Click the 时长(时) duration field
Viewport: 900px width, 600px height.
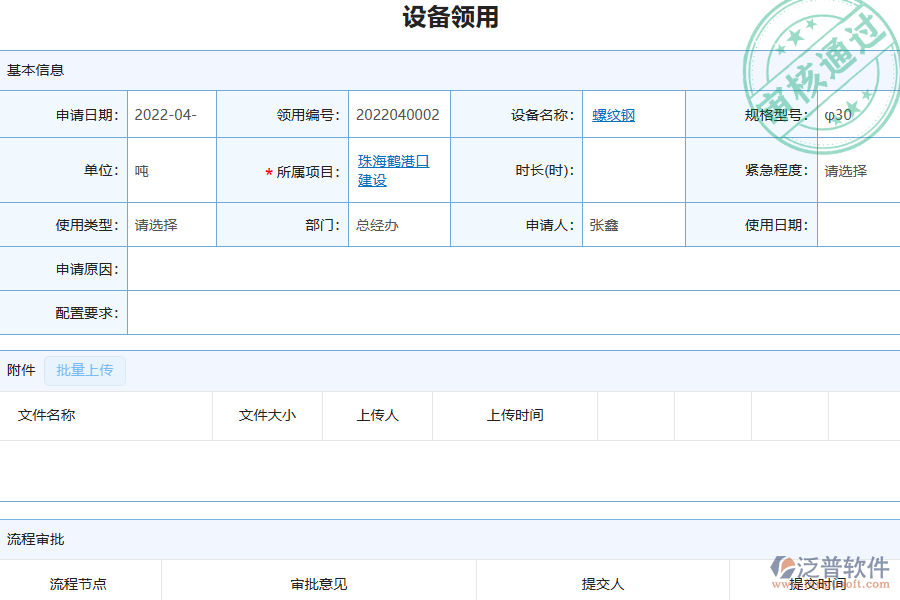coord(630,170)
